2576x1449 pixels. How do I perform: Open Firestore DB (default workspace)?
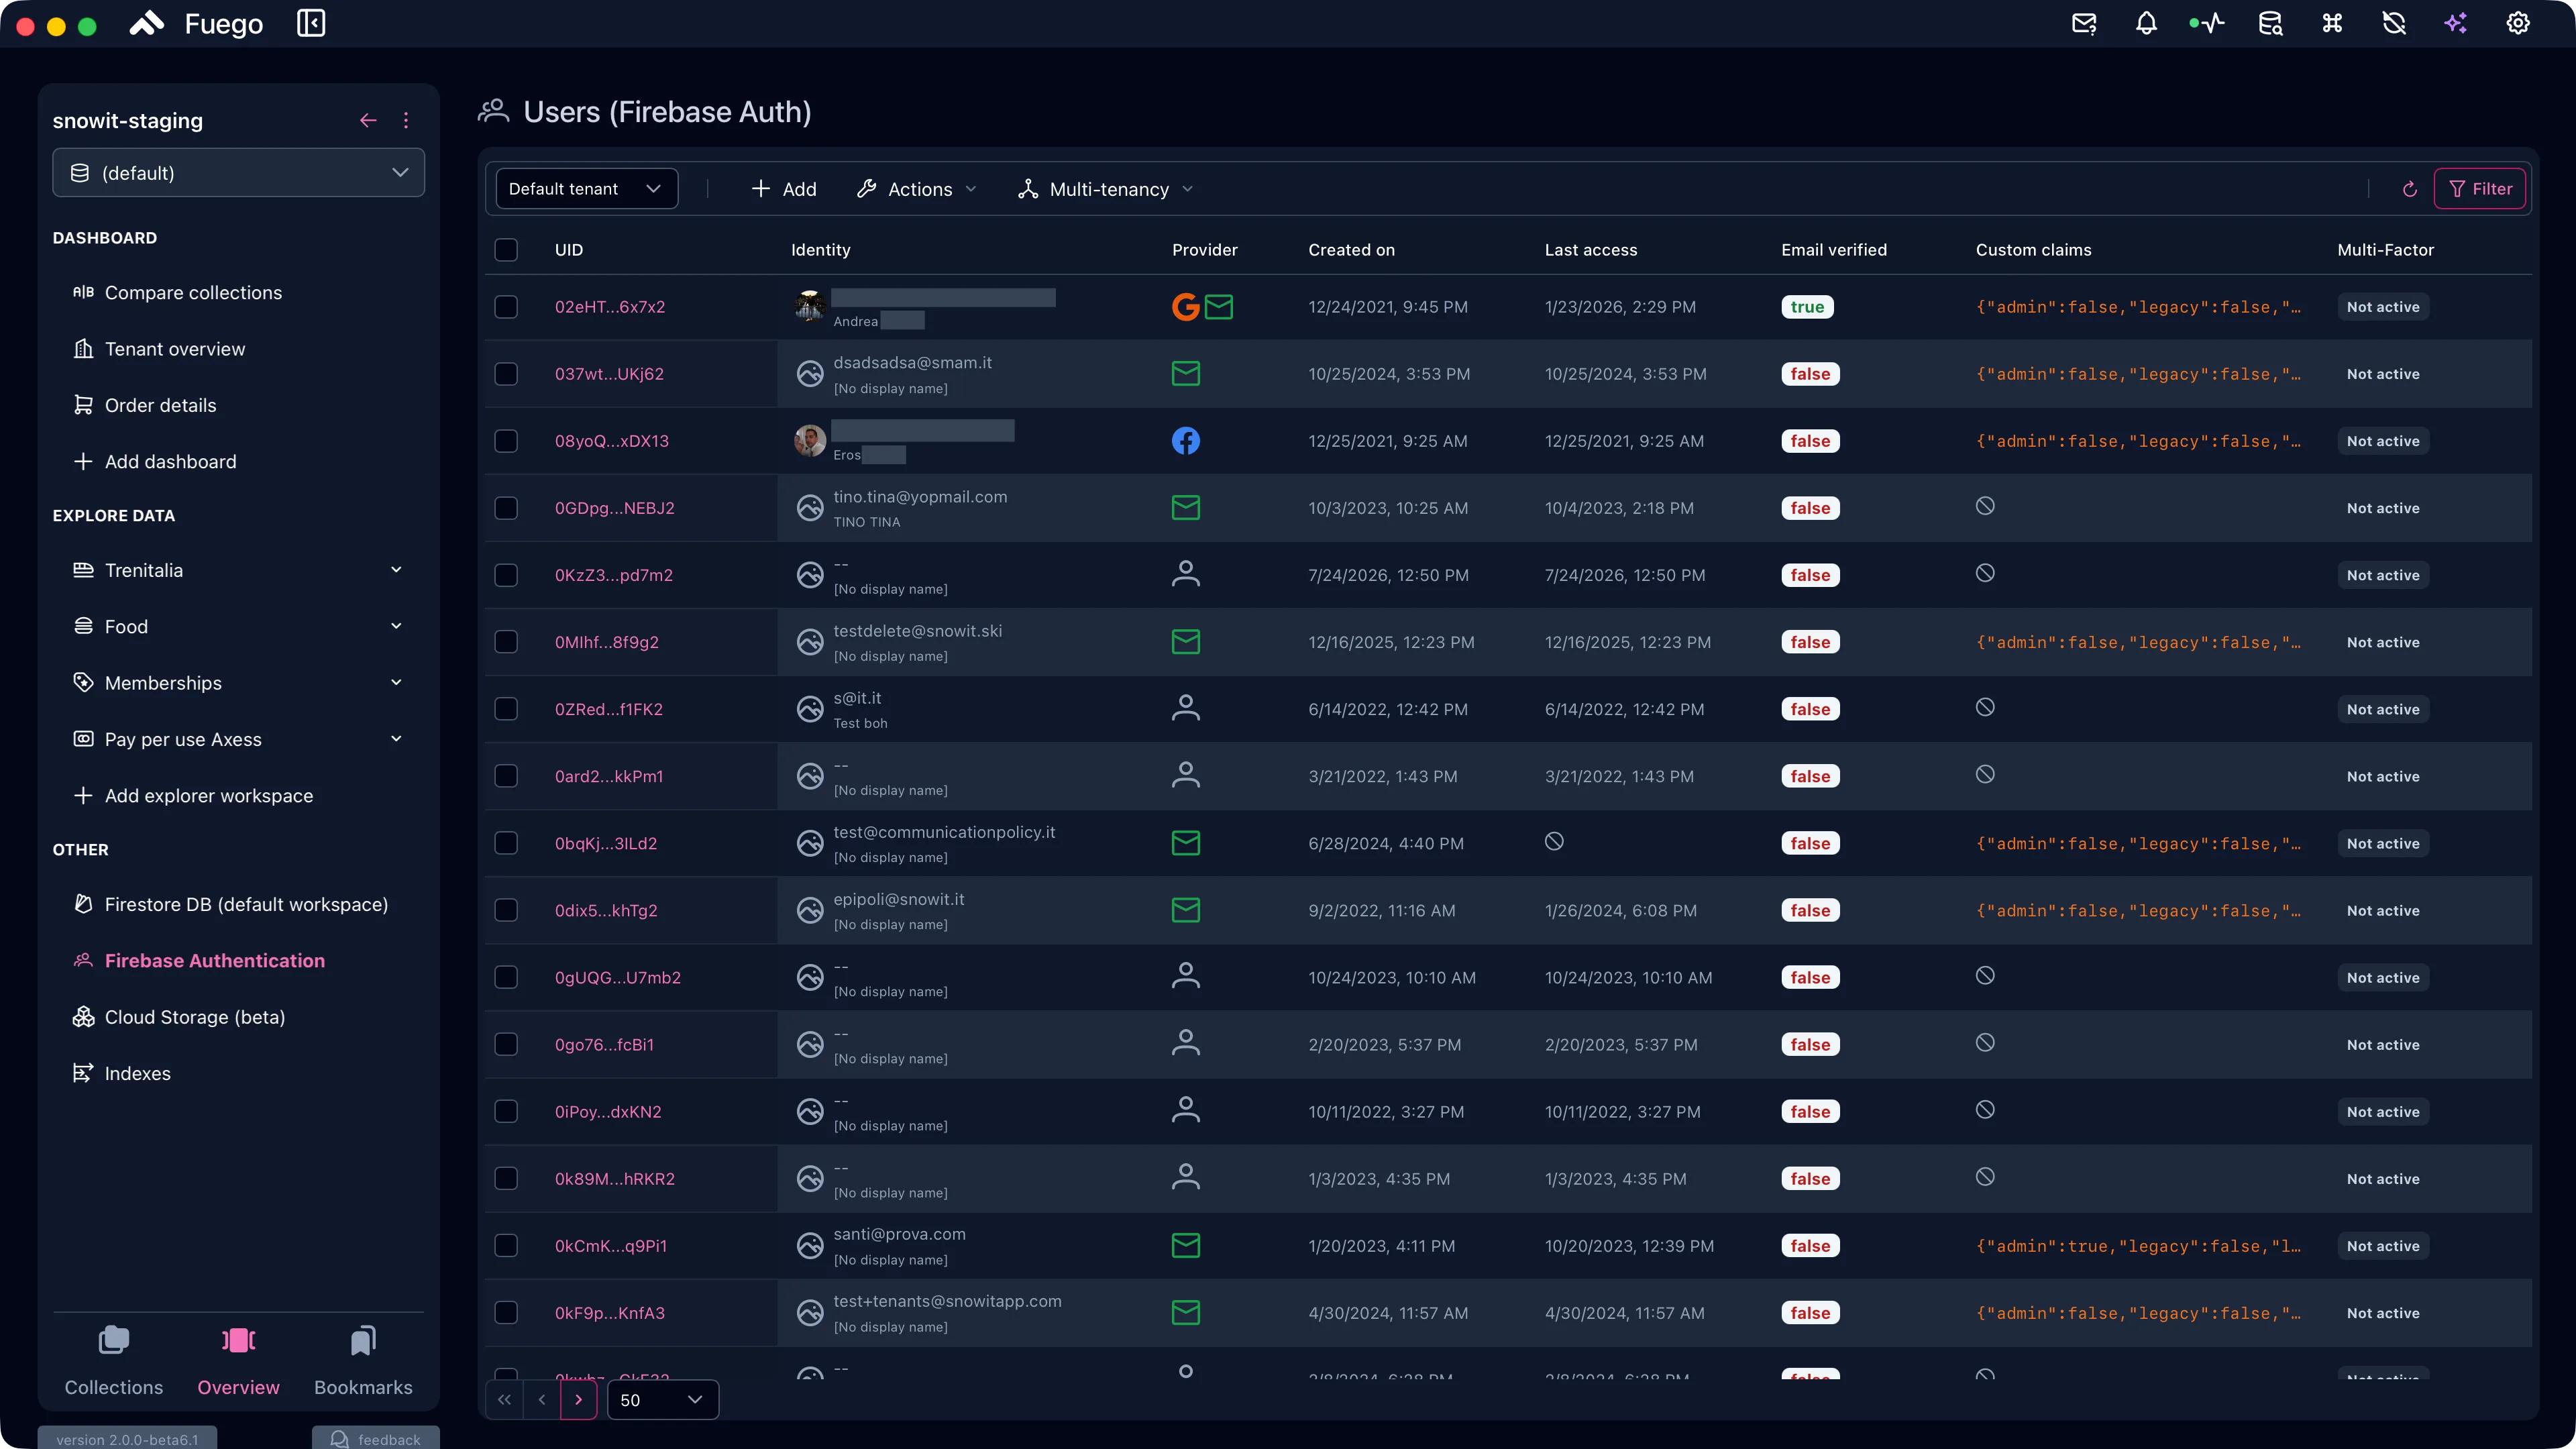click(231, 903)
